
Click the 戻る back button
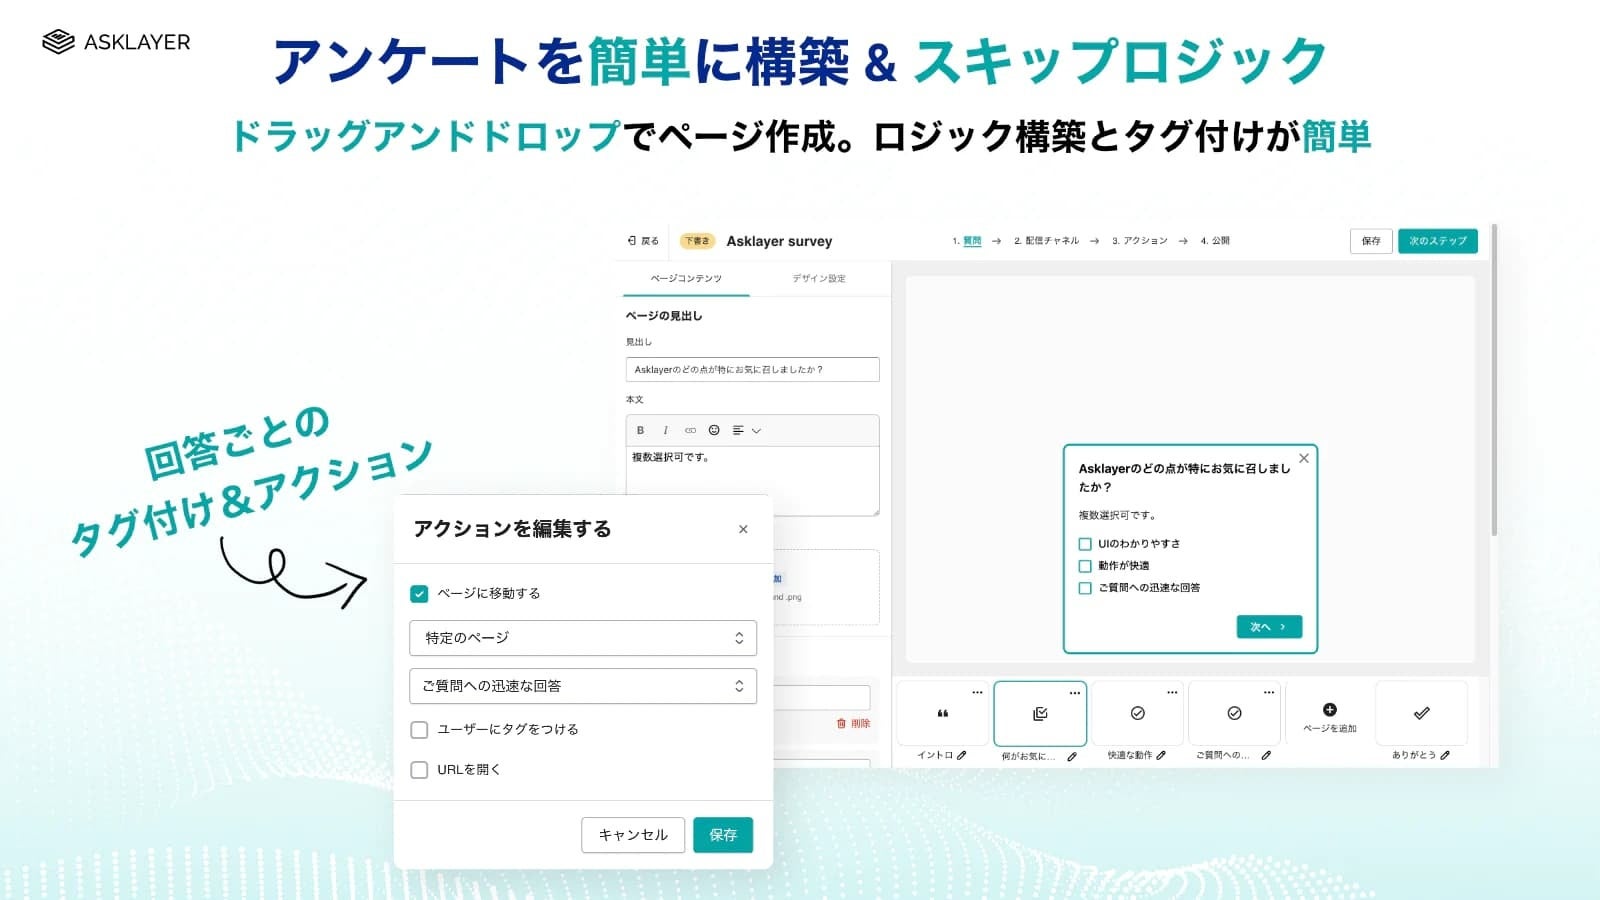coord(643,241)
